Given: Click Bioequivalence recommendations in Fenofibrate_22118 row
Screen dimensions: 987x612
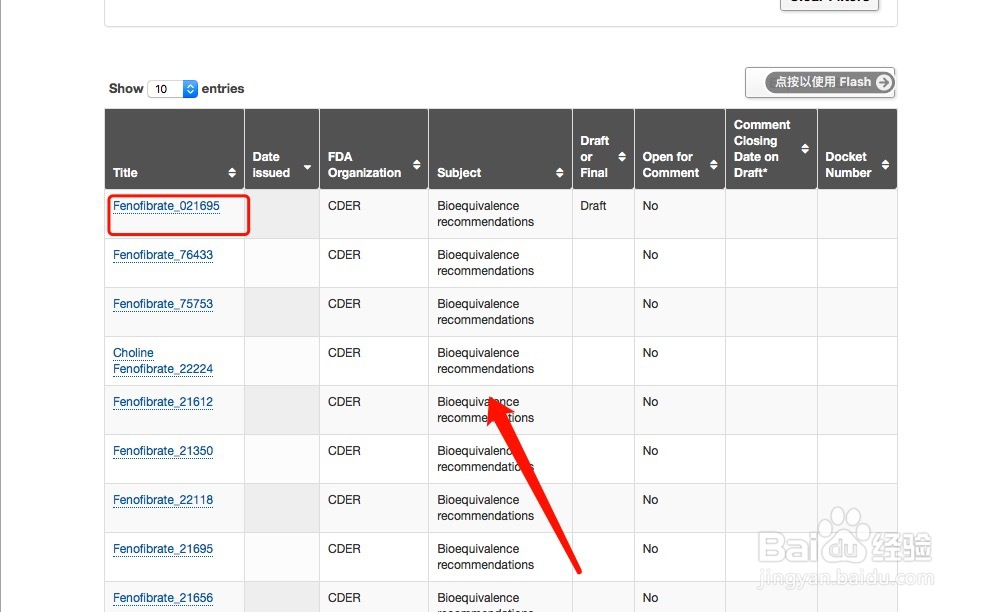Looking at the screenshot, I should click(x=485, y=507).
